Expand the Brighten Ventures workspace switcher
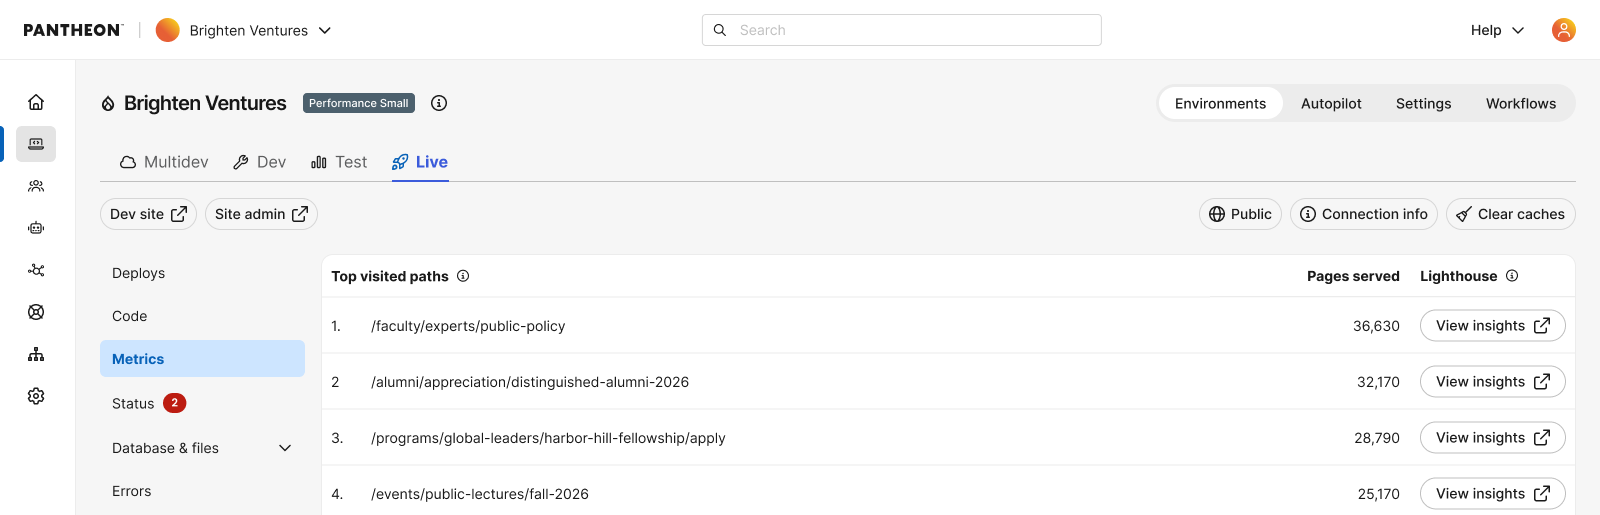Viewport: 1600px width, 515px height. coord(244,30)
